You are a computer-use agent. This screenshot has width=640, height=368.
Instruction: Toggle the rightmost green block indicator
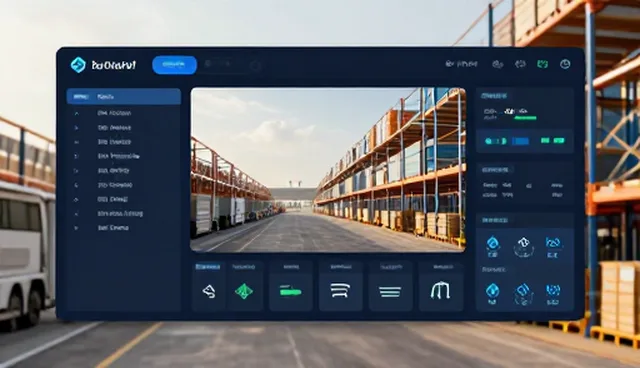pos(559,141)
